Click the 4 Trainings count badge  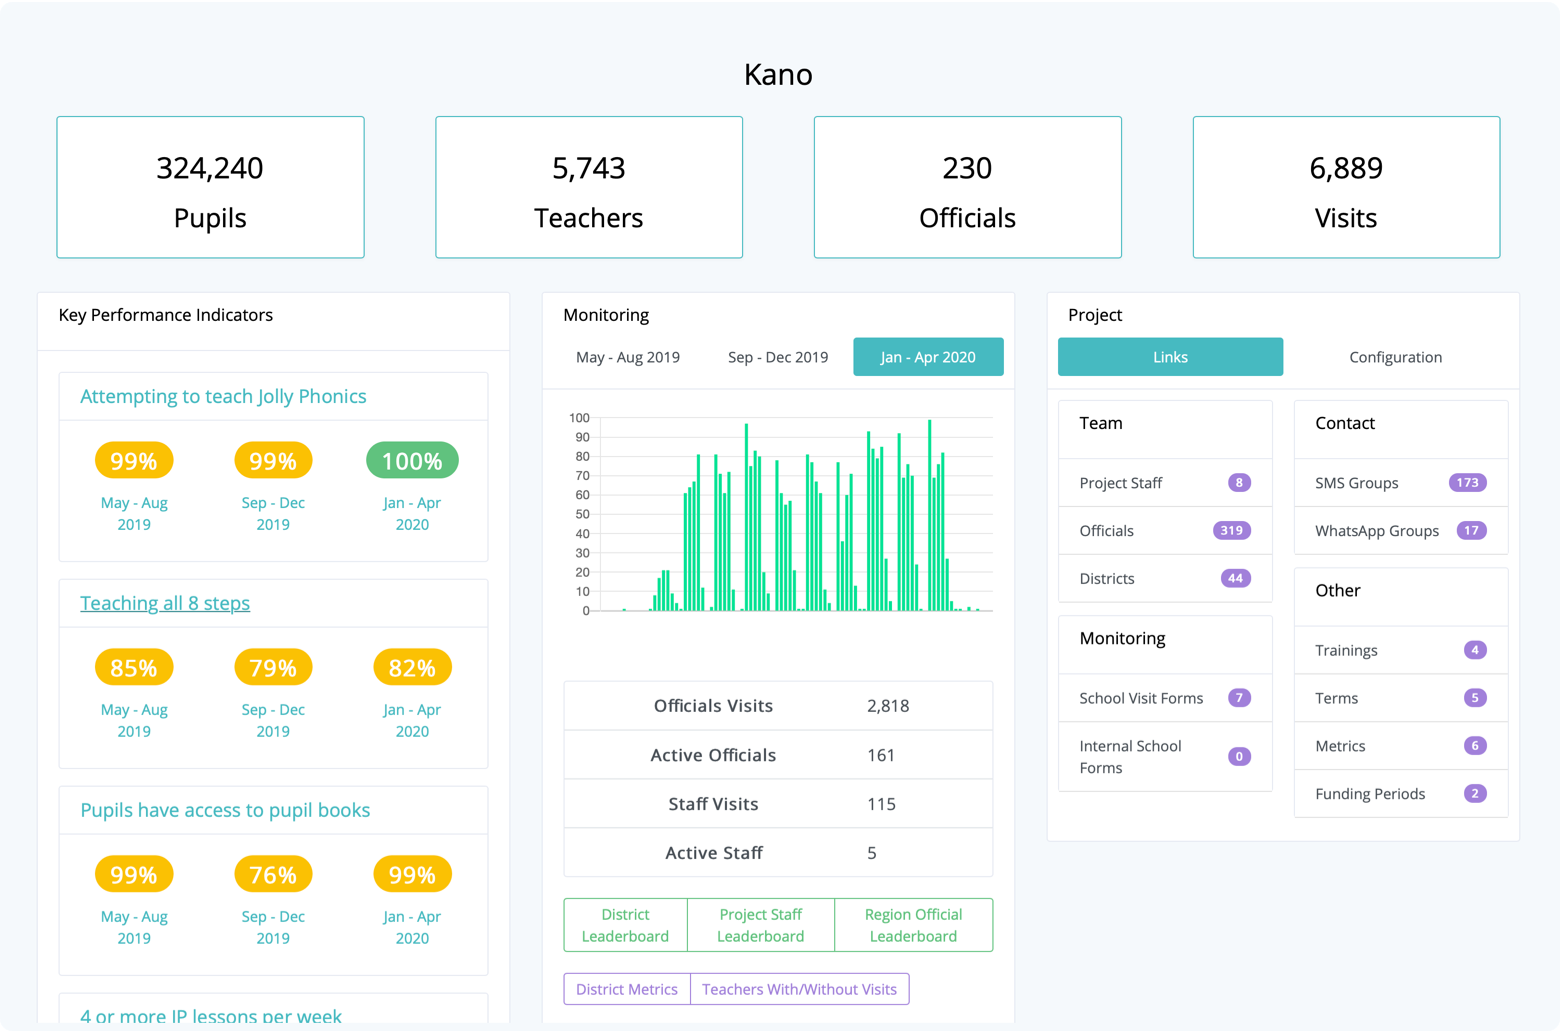(x=1475, y=650)
